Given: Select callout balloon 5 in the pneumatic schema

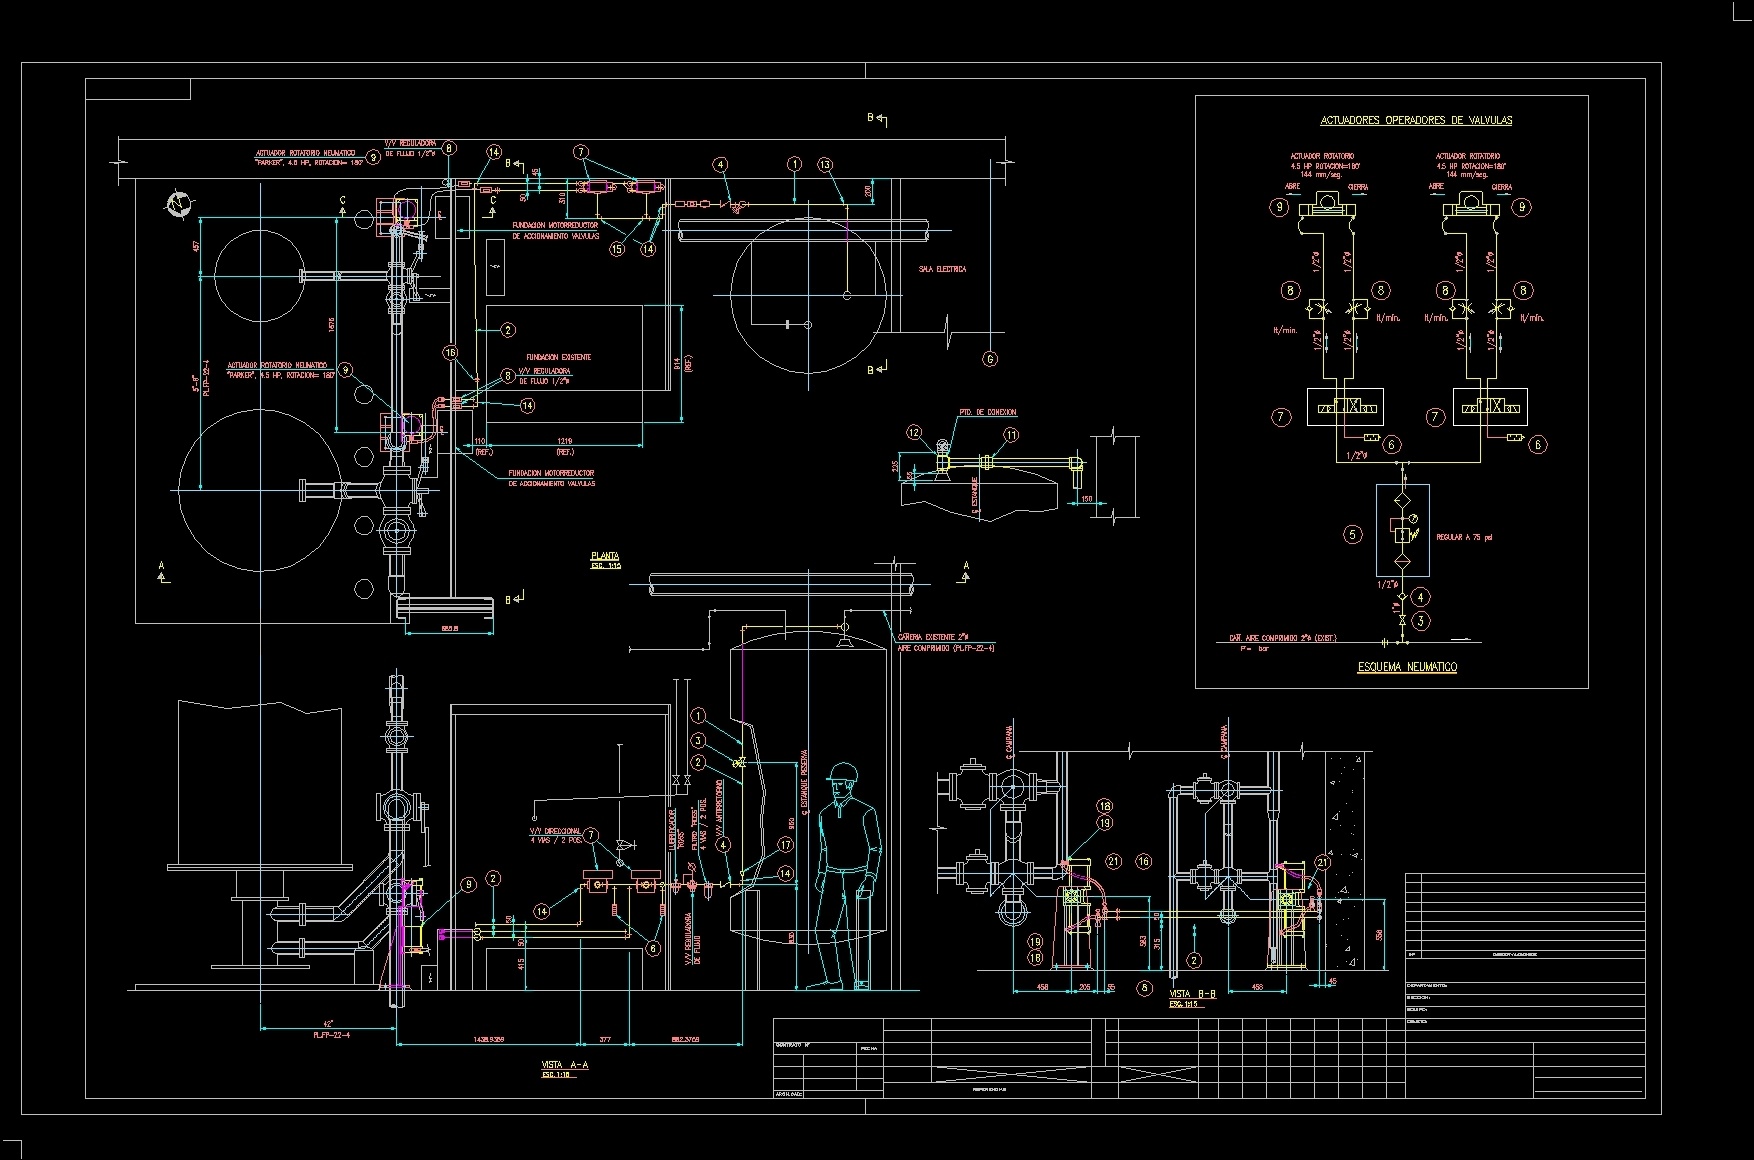Looking at the screenshot, I should coord(1352,534).
